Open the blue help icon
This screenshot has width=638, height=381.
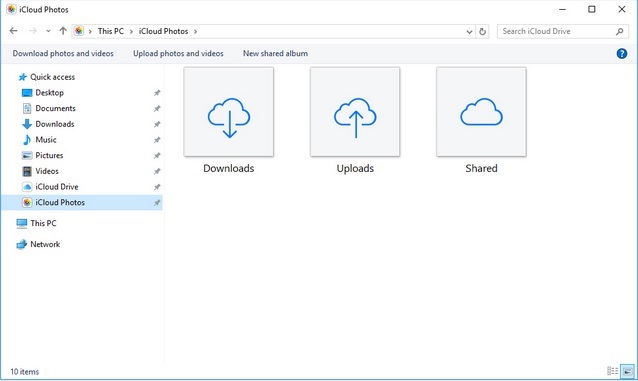tap(622, 53)
